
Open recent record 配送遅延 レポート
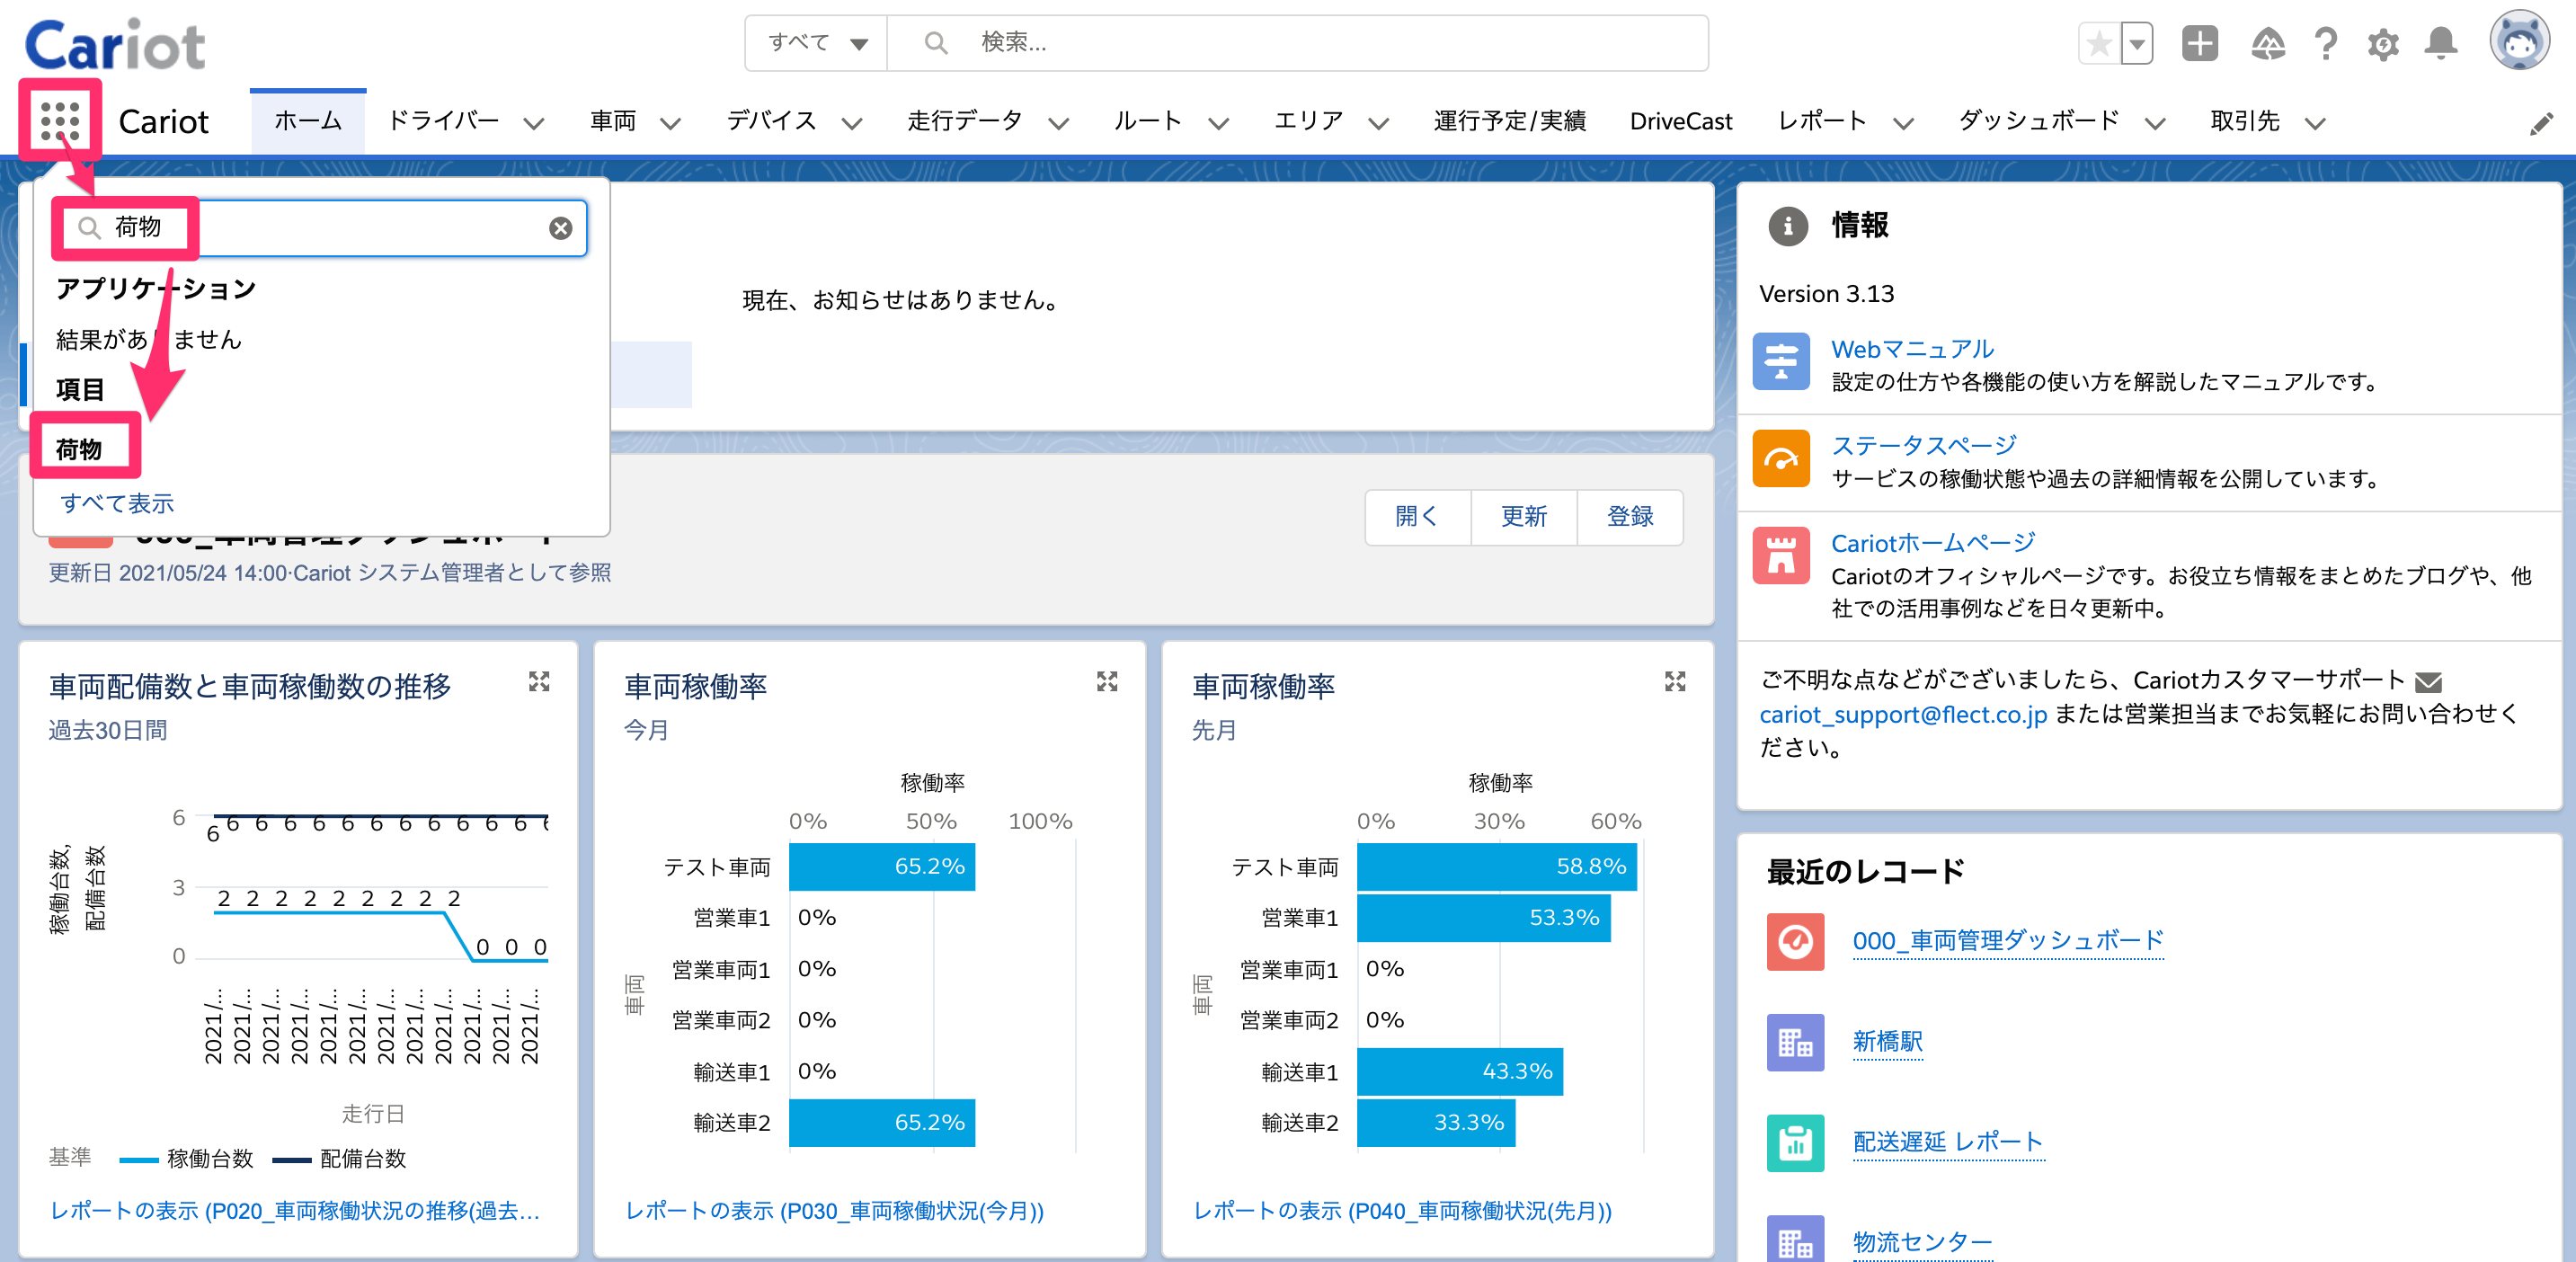(1948, 1142)
